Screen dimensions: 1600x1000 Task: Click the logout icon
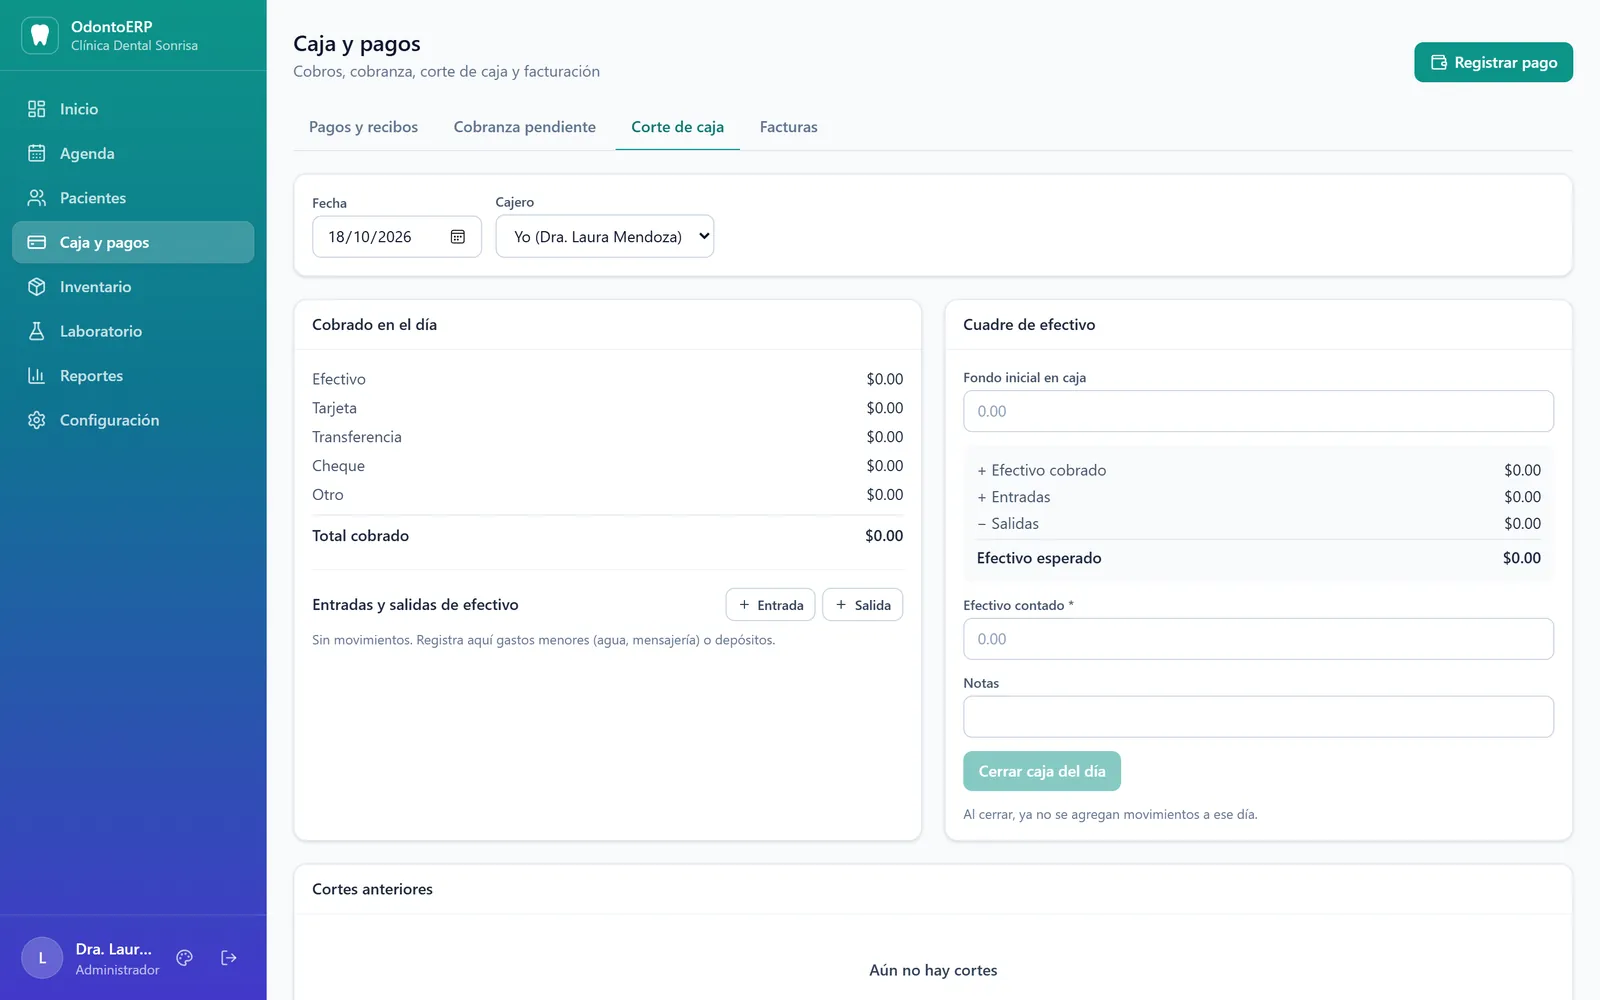pyautogui.click(x=229, y=958)
